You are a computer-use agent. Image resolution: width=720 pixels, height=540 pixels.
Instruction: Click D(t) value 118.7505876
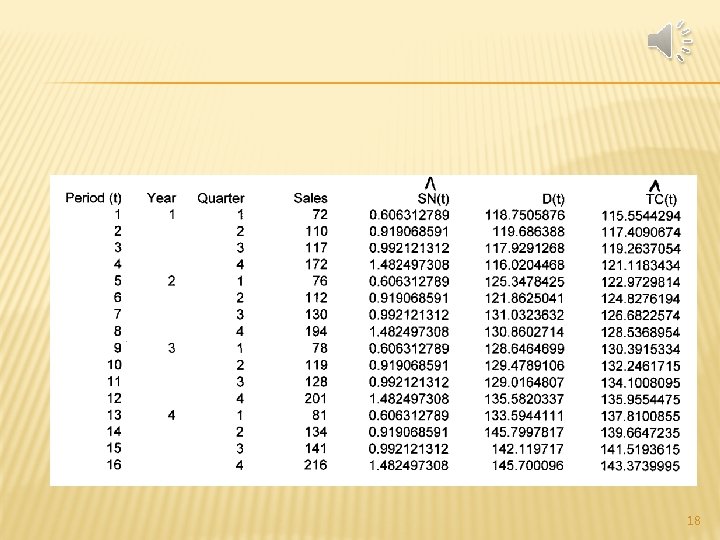pos(525,215)
